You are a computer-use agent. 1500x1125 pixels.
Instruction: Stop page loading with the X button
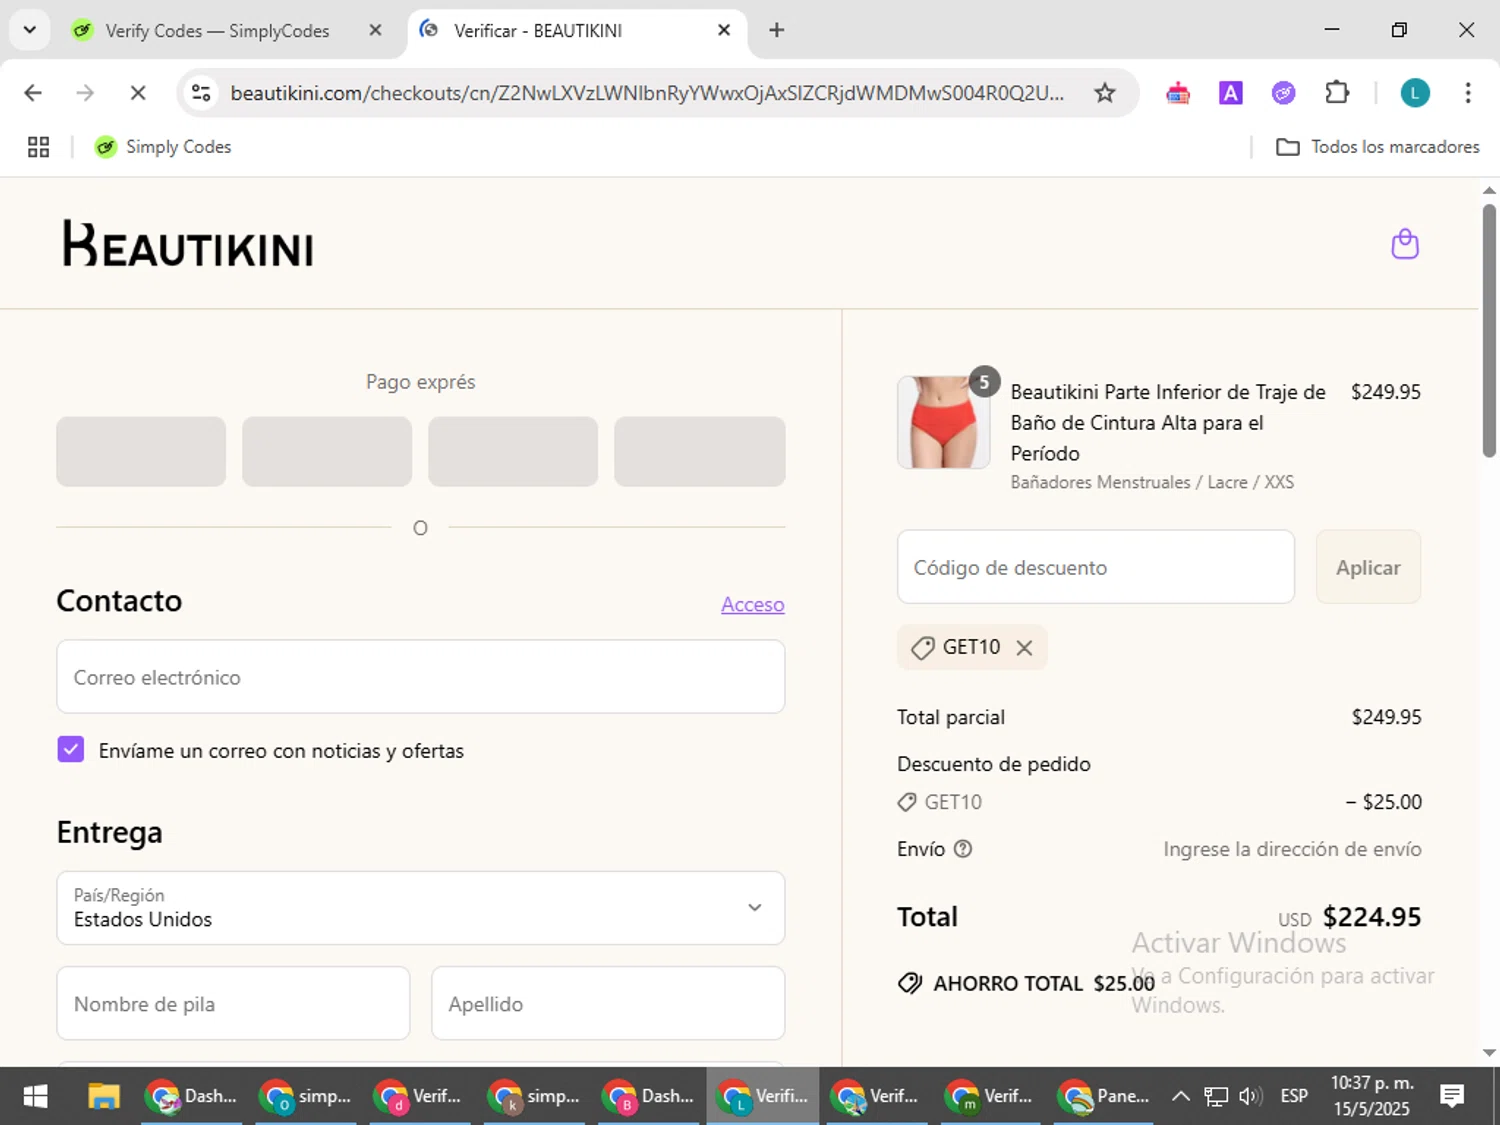click(138, 93)
